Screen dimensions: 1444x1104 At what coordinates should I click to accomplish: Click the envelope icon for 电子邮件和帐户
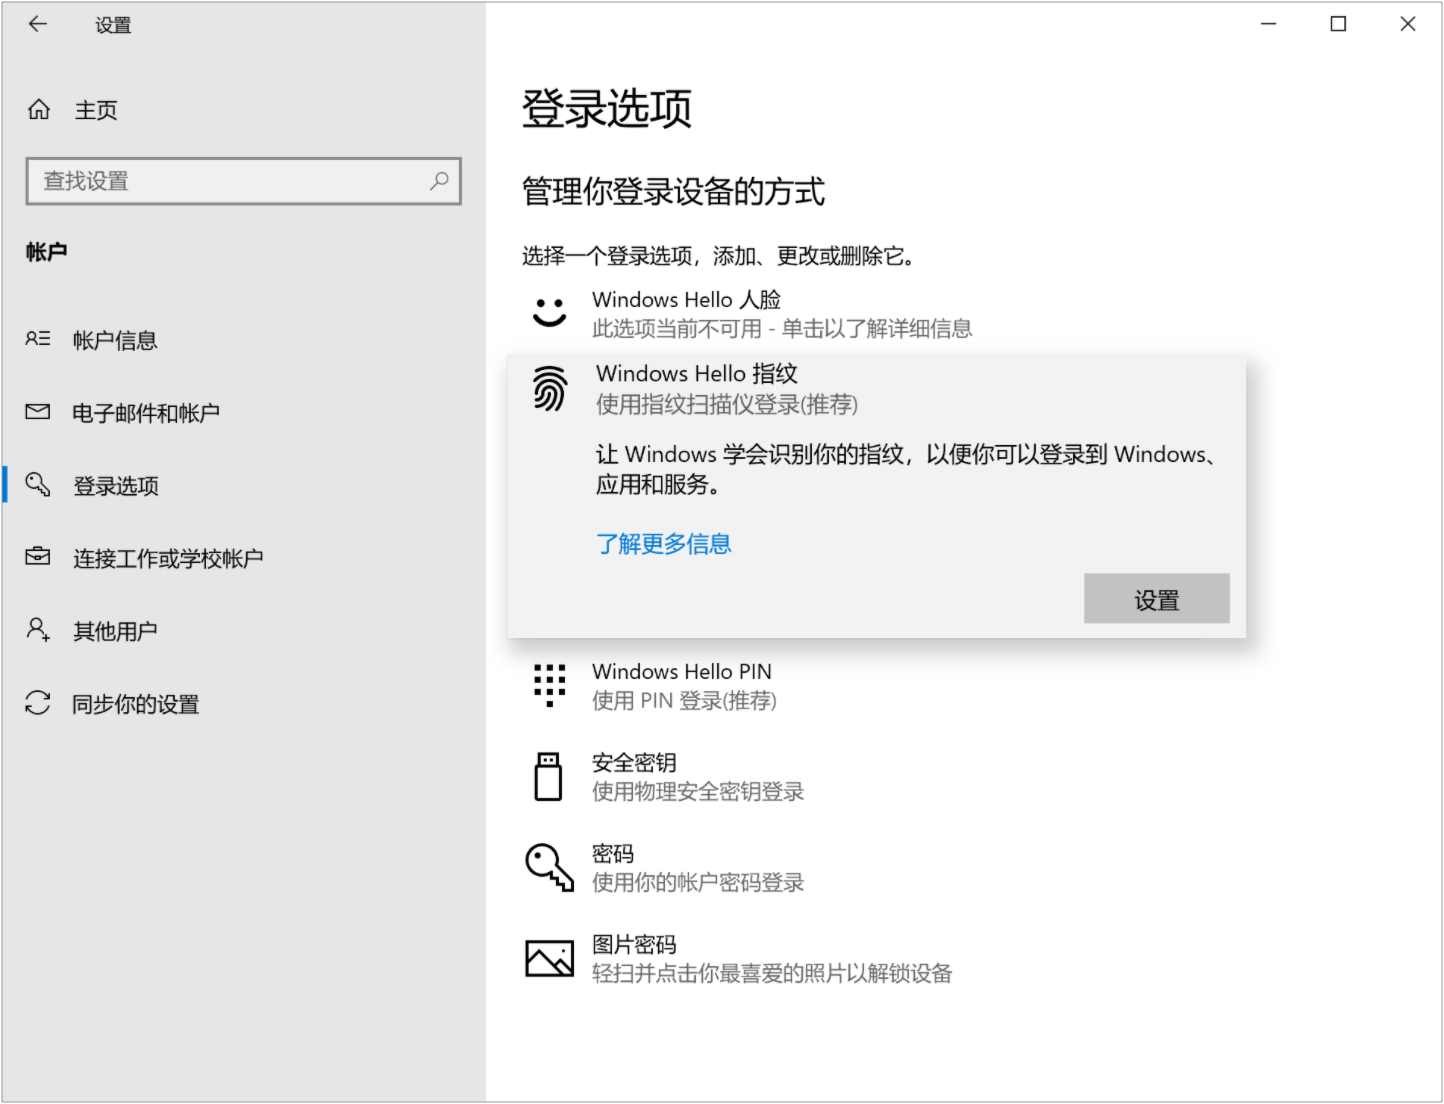pyautogui.click(x=38, y=412)
